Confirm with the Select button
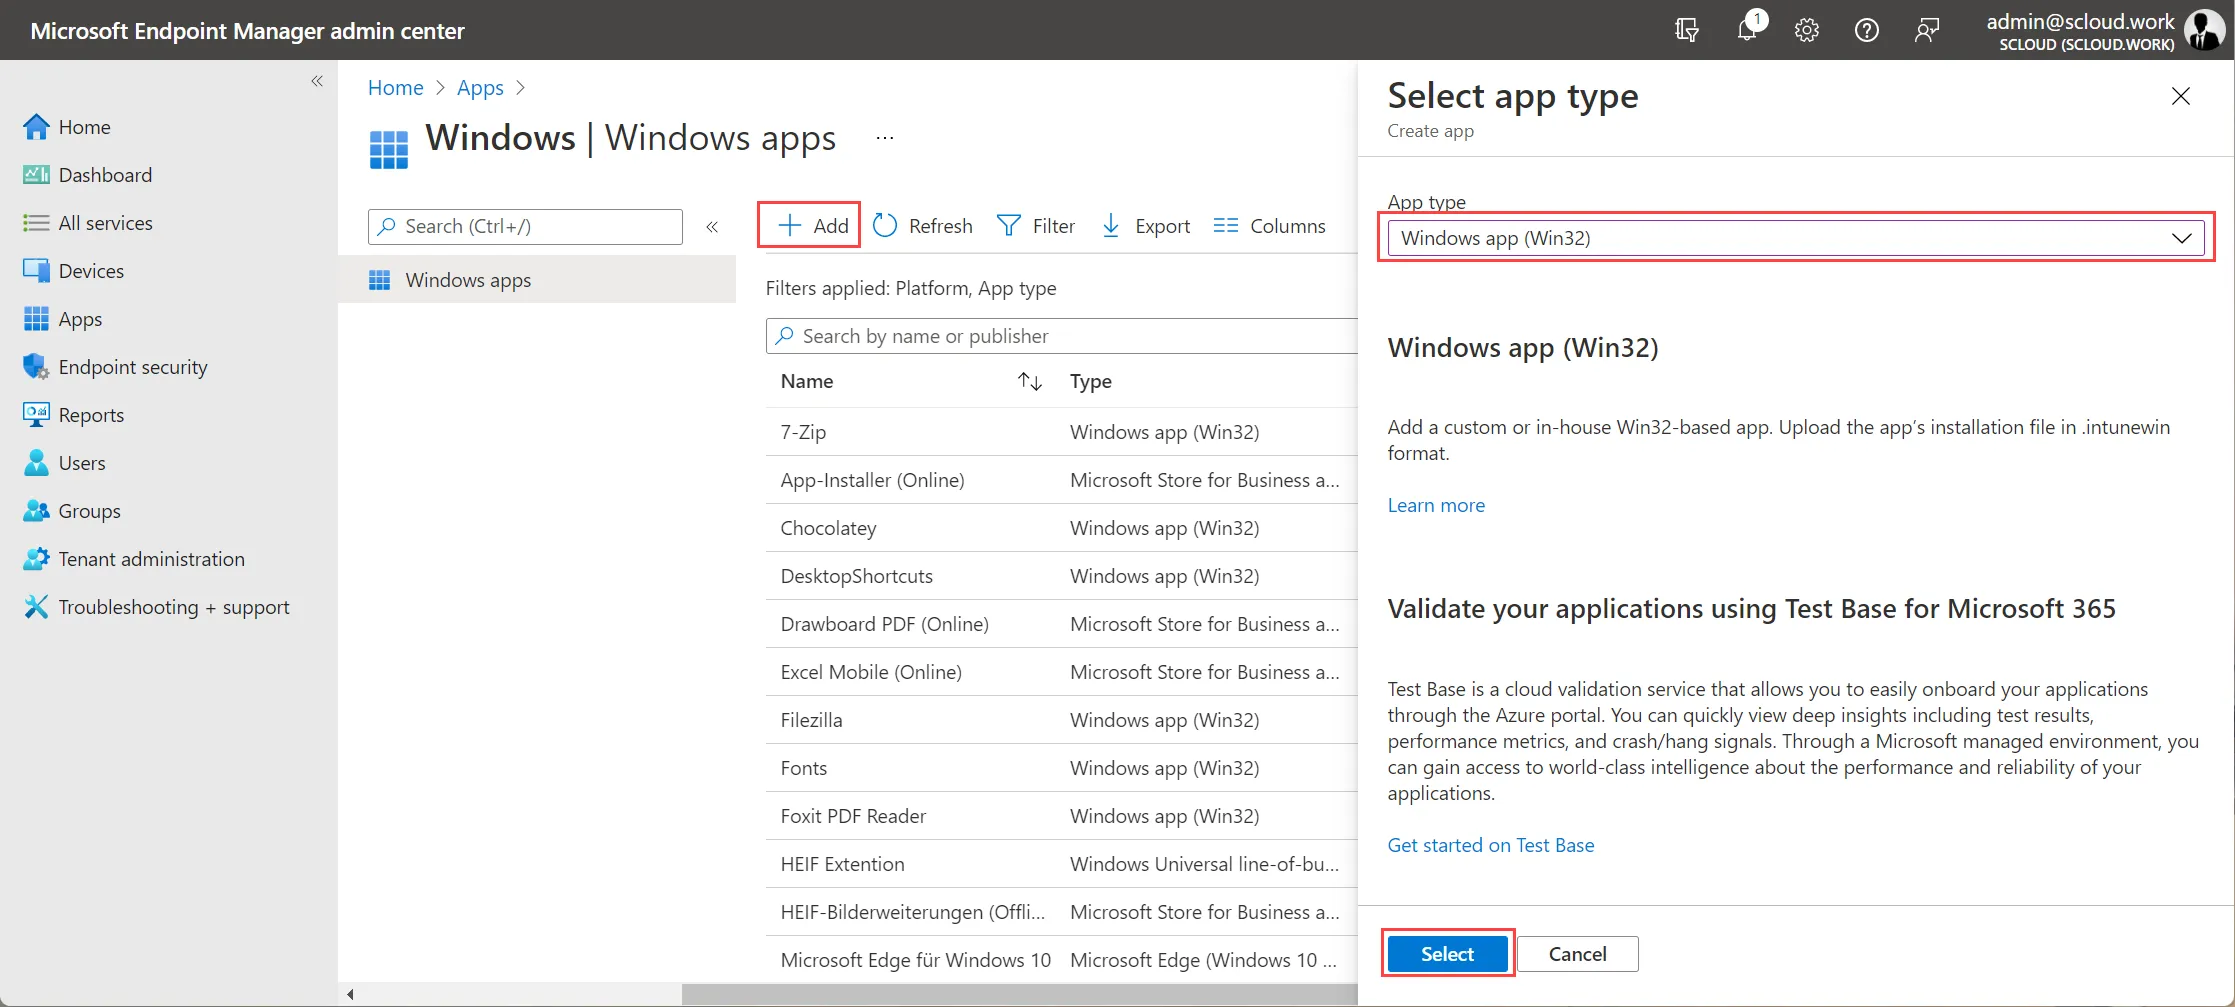The width and height of the screenshot is (2235, 1007). click(x=1447, y=954)
